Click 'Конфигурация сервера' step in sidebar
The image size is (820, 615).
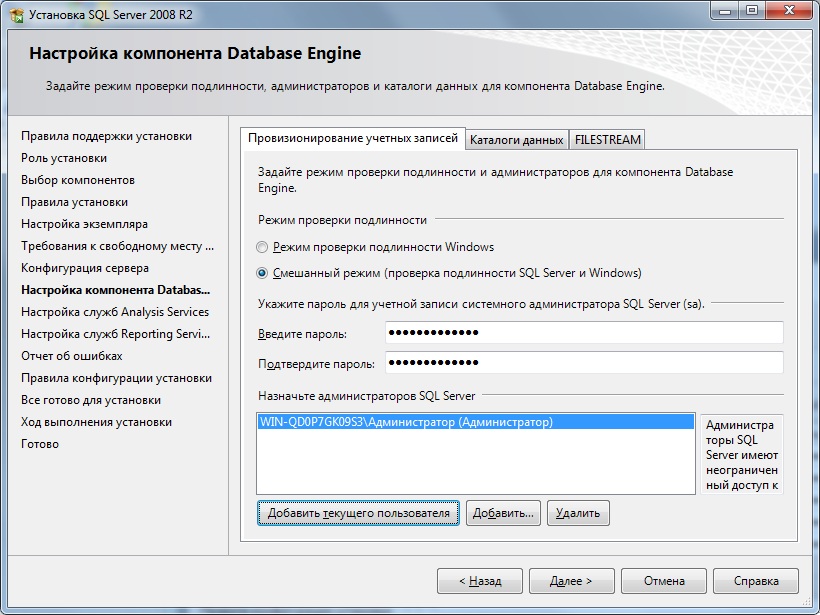(x=85, y=268)
